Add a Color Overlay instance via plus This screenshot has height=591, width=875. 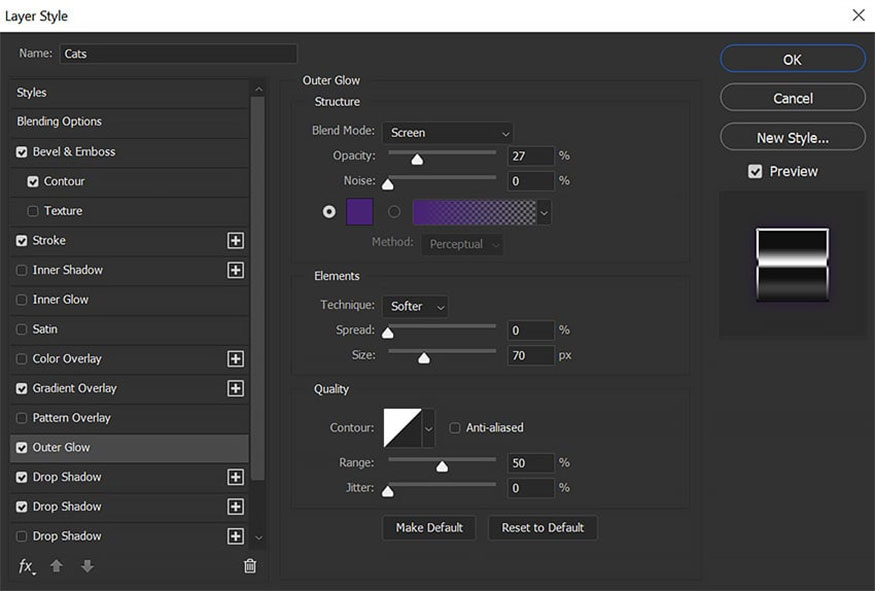236,359
